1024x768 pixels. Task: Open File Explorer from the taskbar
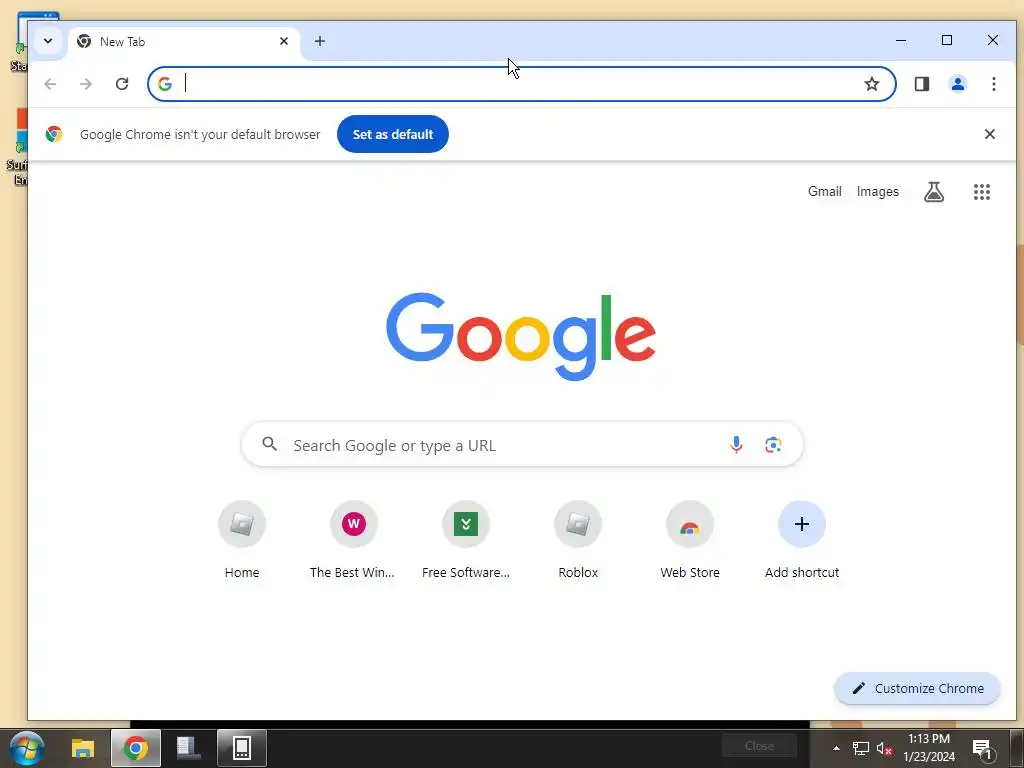pyautogui.click(x=83, y=748)
